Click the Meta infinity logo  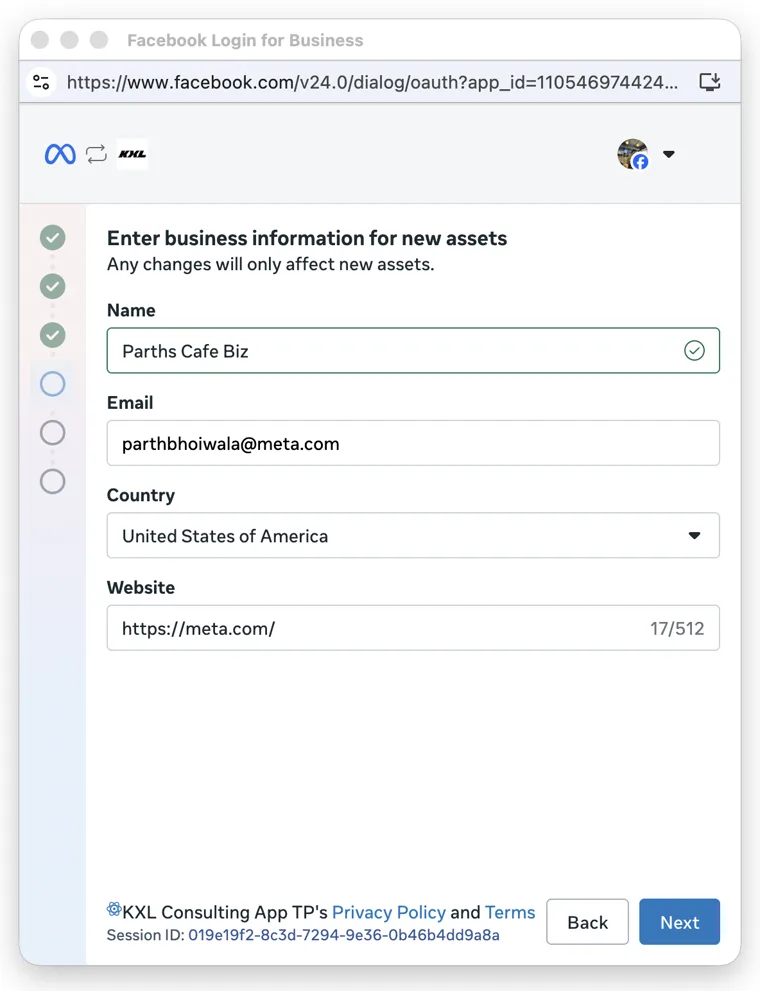point(60,154)
